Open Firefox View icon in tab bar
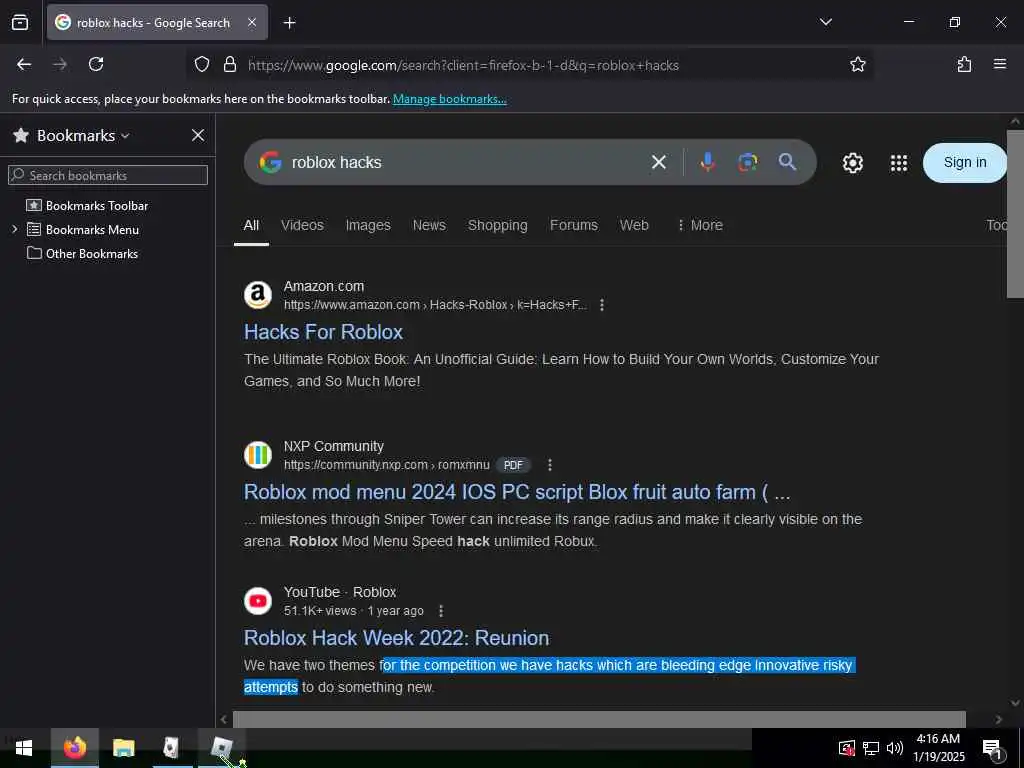This screenshot has width=1024, height=768. [20, 22]
